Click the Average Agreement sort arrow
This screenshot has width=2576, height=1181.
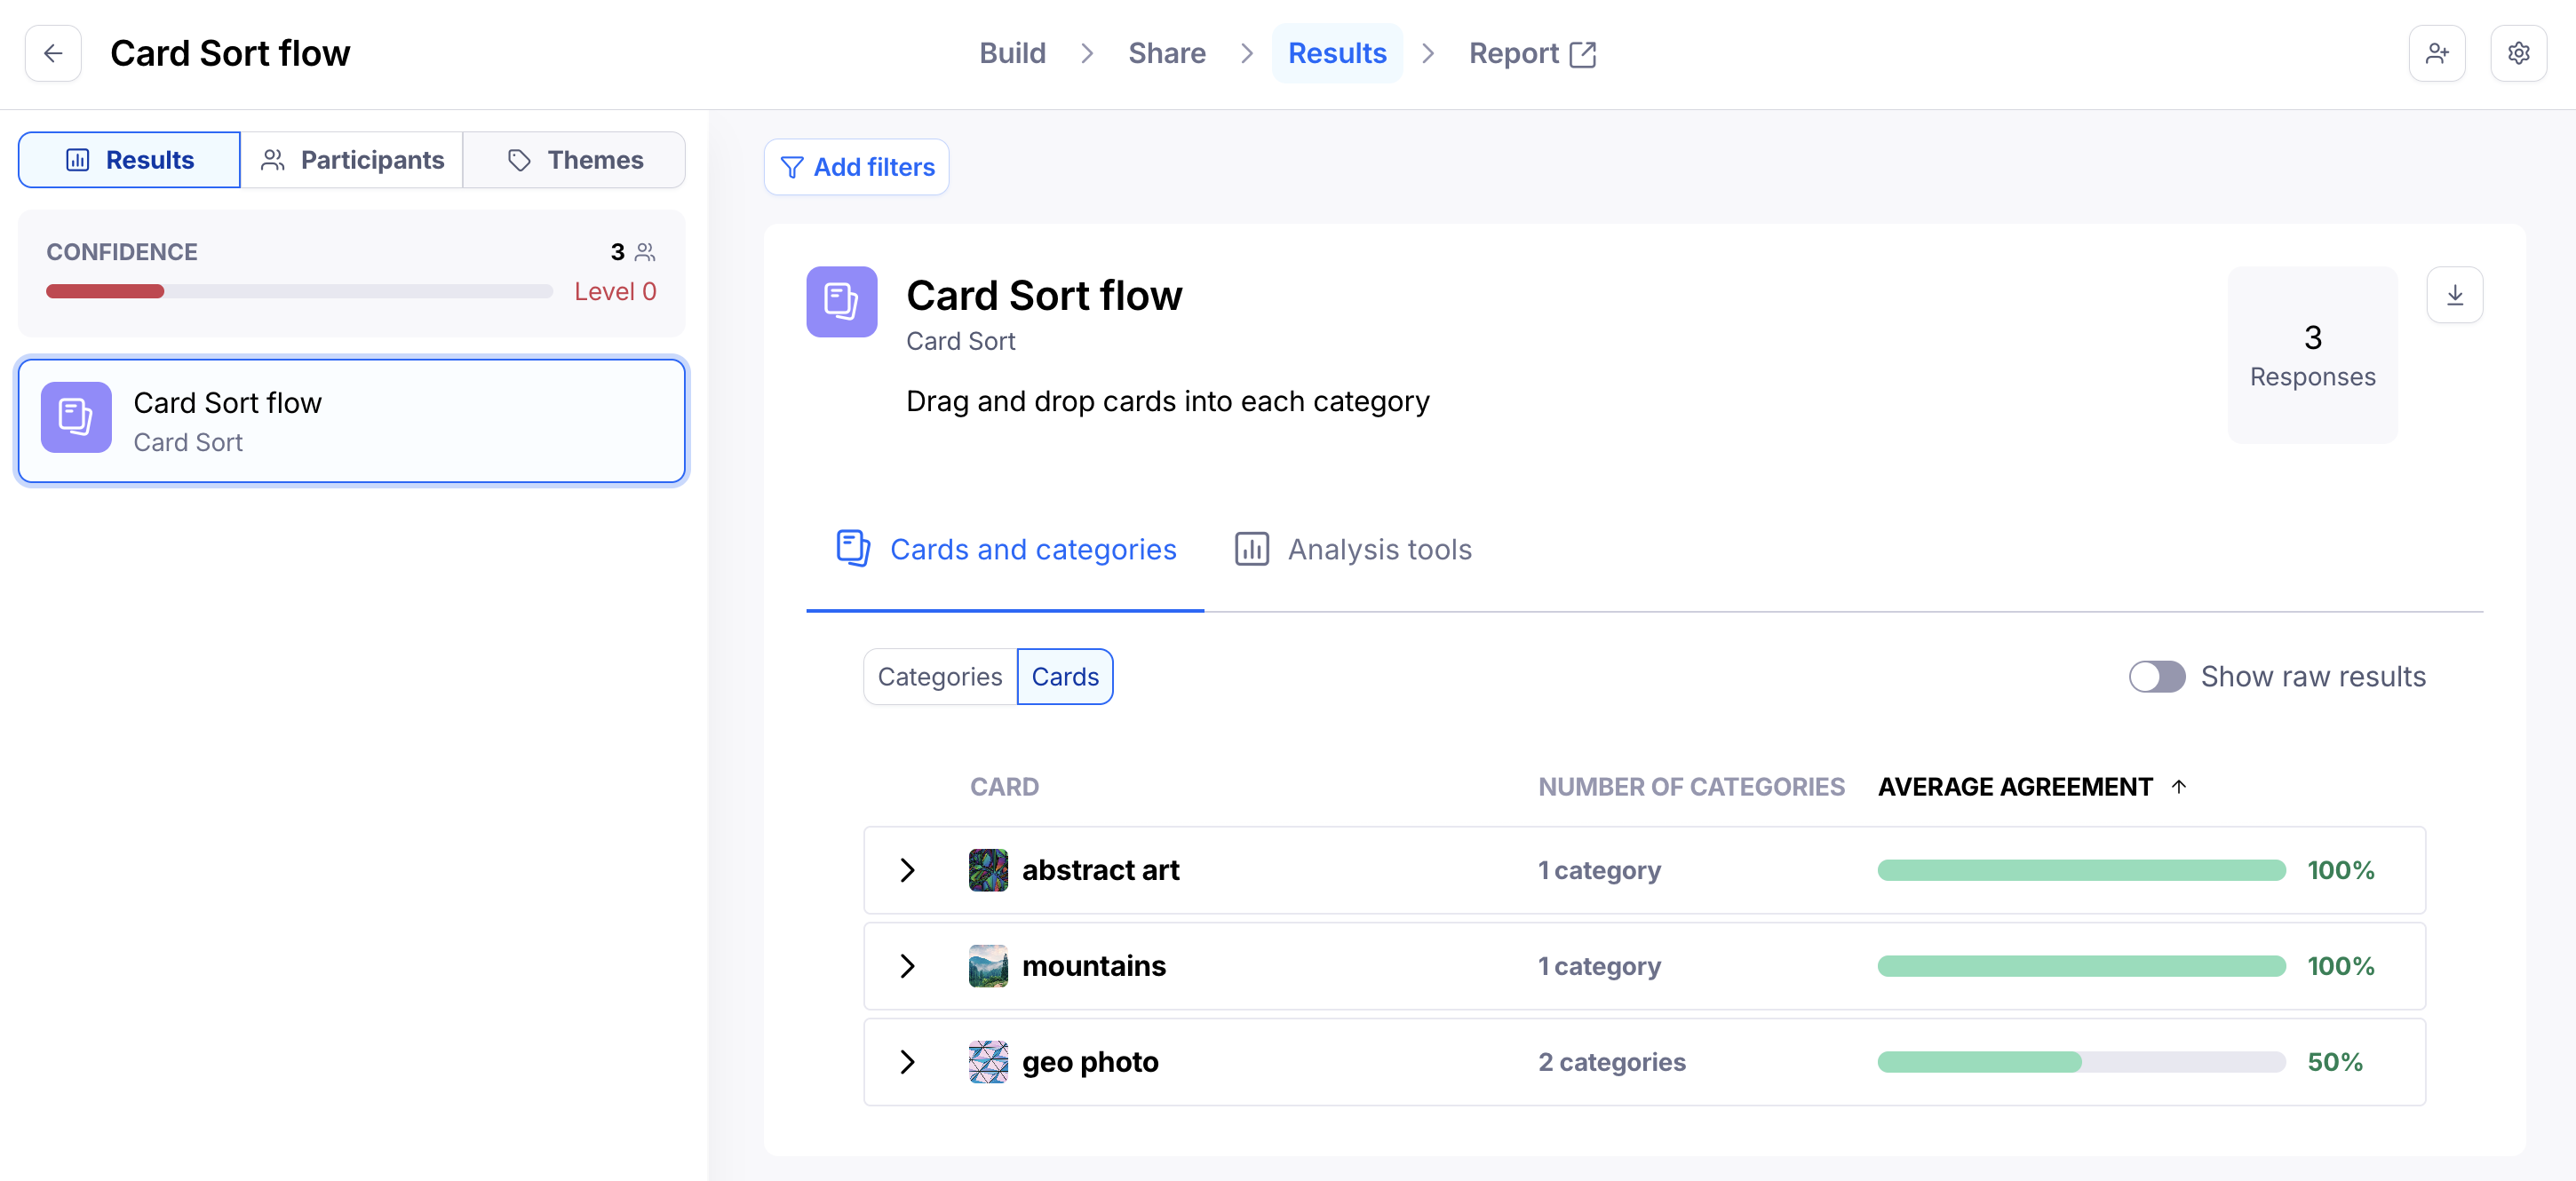tap(2179, 787)
